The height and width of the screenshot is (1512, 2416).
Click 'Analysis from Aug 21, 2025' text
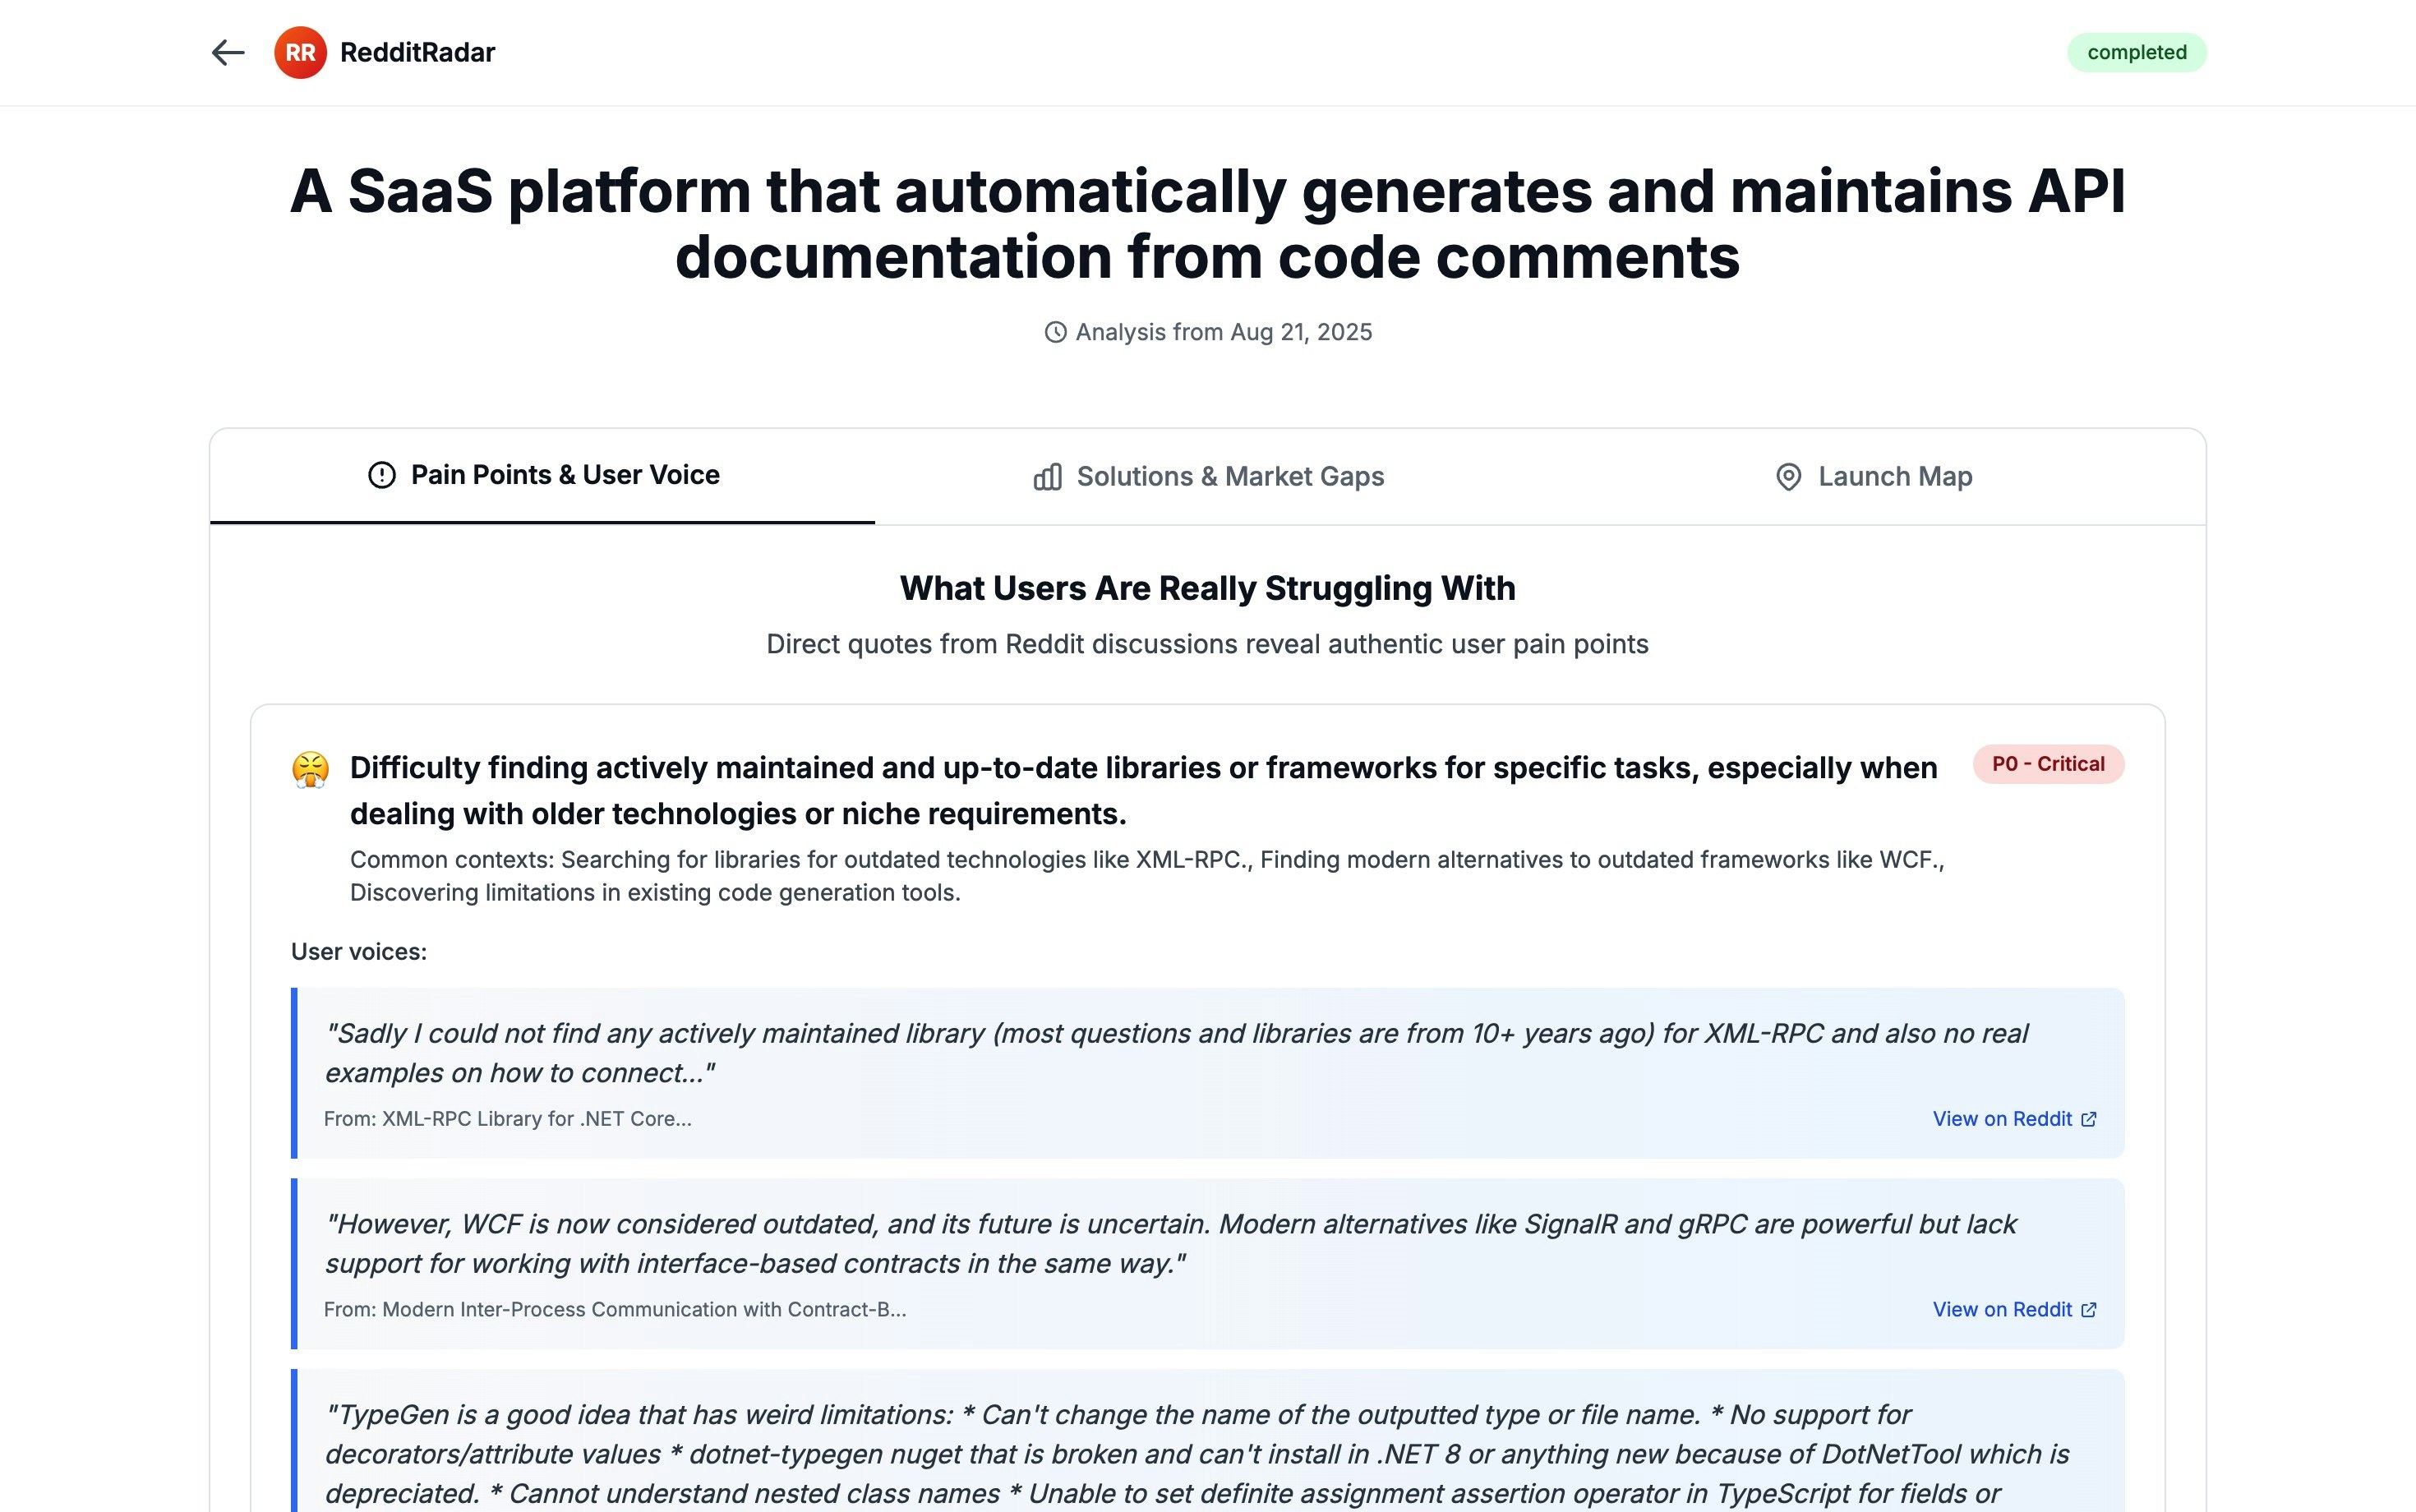pos(1223,332)
